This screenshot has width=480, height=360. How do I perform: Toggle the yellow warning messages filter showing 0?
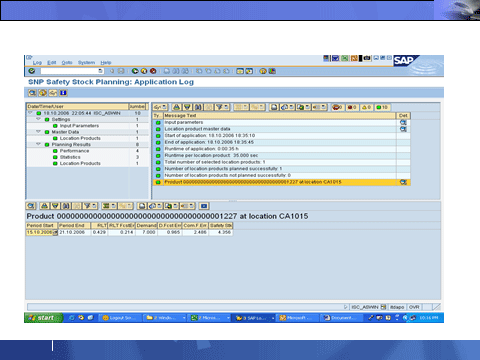point(366,107)
